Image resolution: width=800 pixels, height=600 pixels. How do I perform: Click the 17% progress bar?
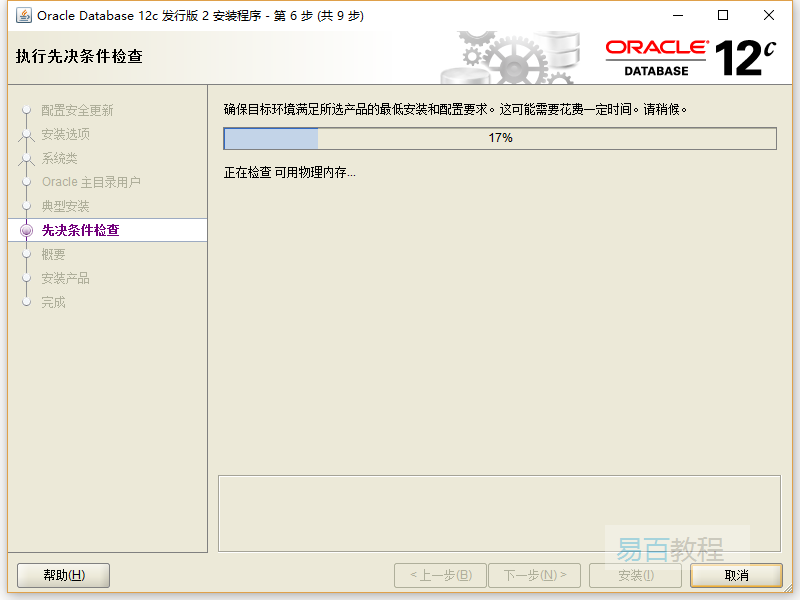click(500, 138)
